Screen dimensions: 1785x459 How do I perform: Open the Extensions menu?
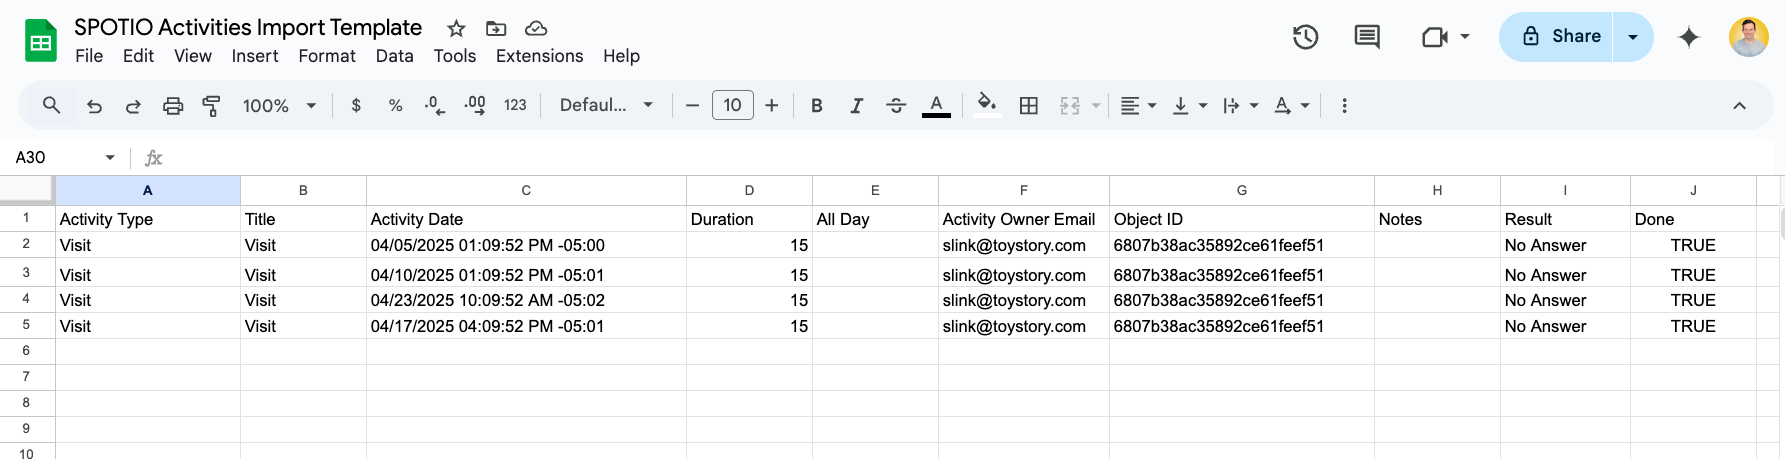(540, 56)
